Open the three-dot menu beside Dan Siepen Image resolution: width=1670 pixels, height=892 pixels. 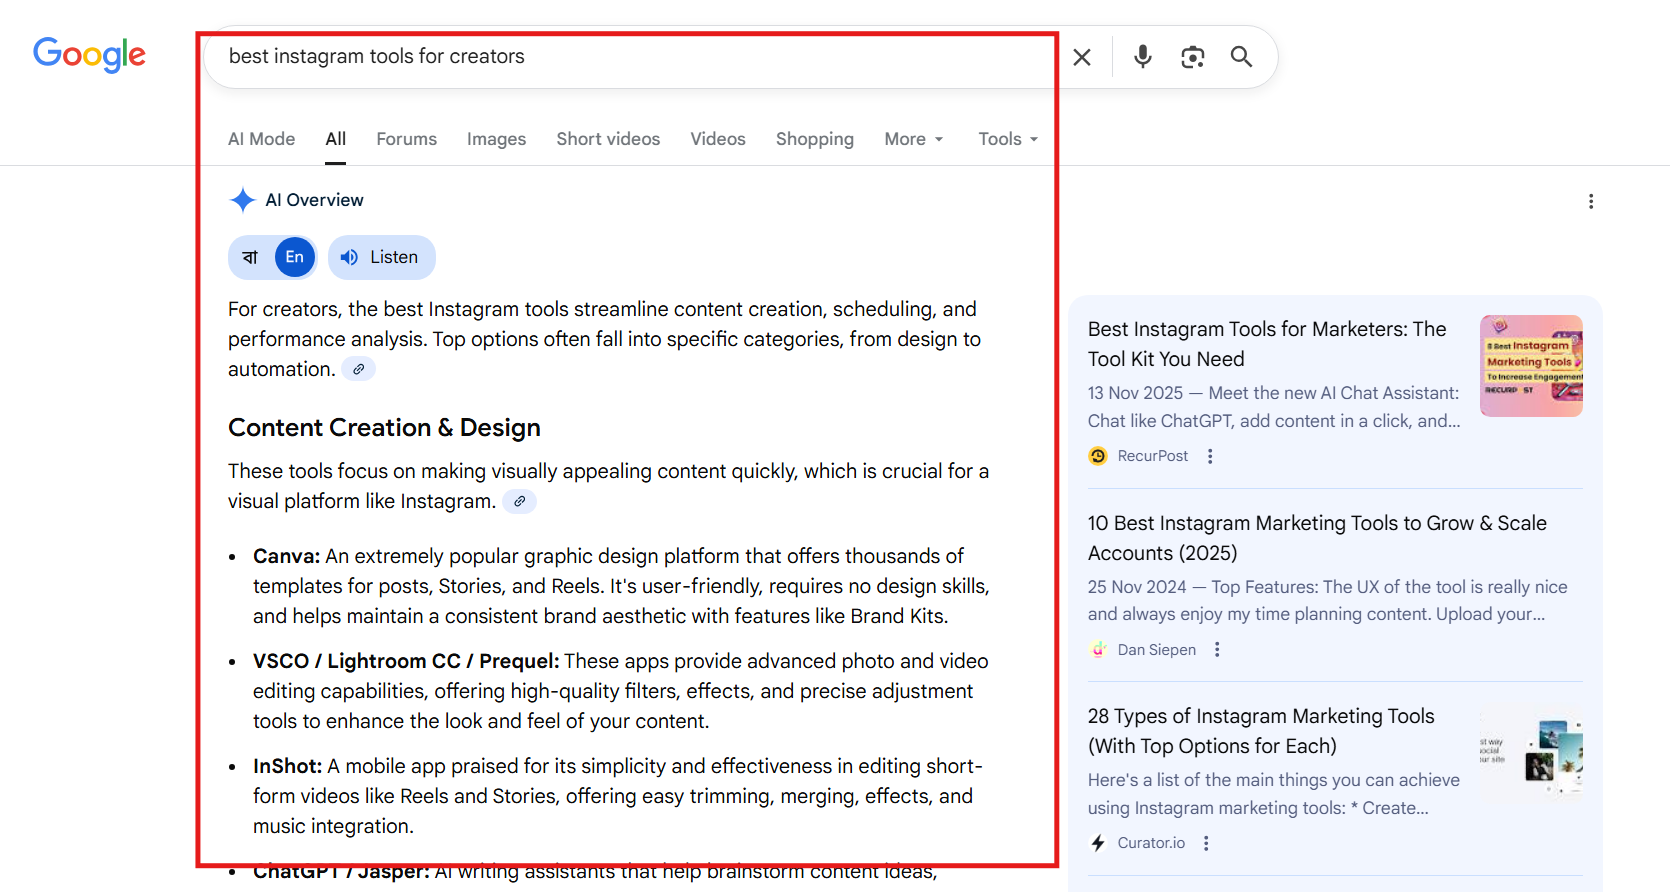click(x=1217, y=650)
